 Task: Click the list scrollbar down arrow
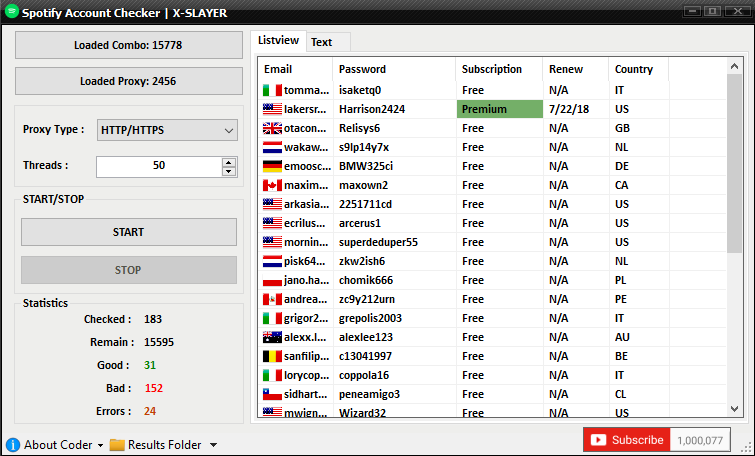pos(734,409)
